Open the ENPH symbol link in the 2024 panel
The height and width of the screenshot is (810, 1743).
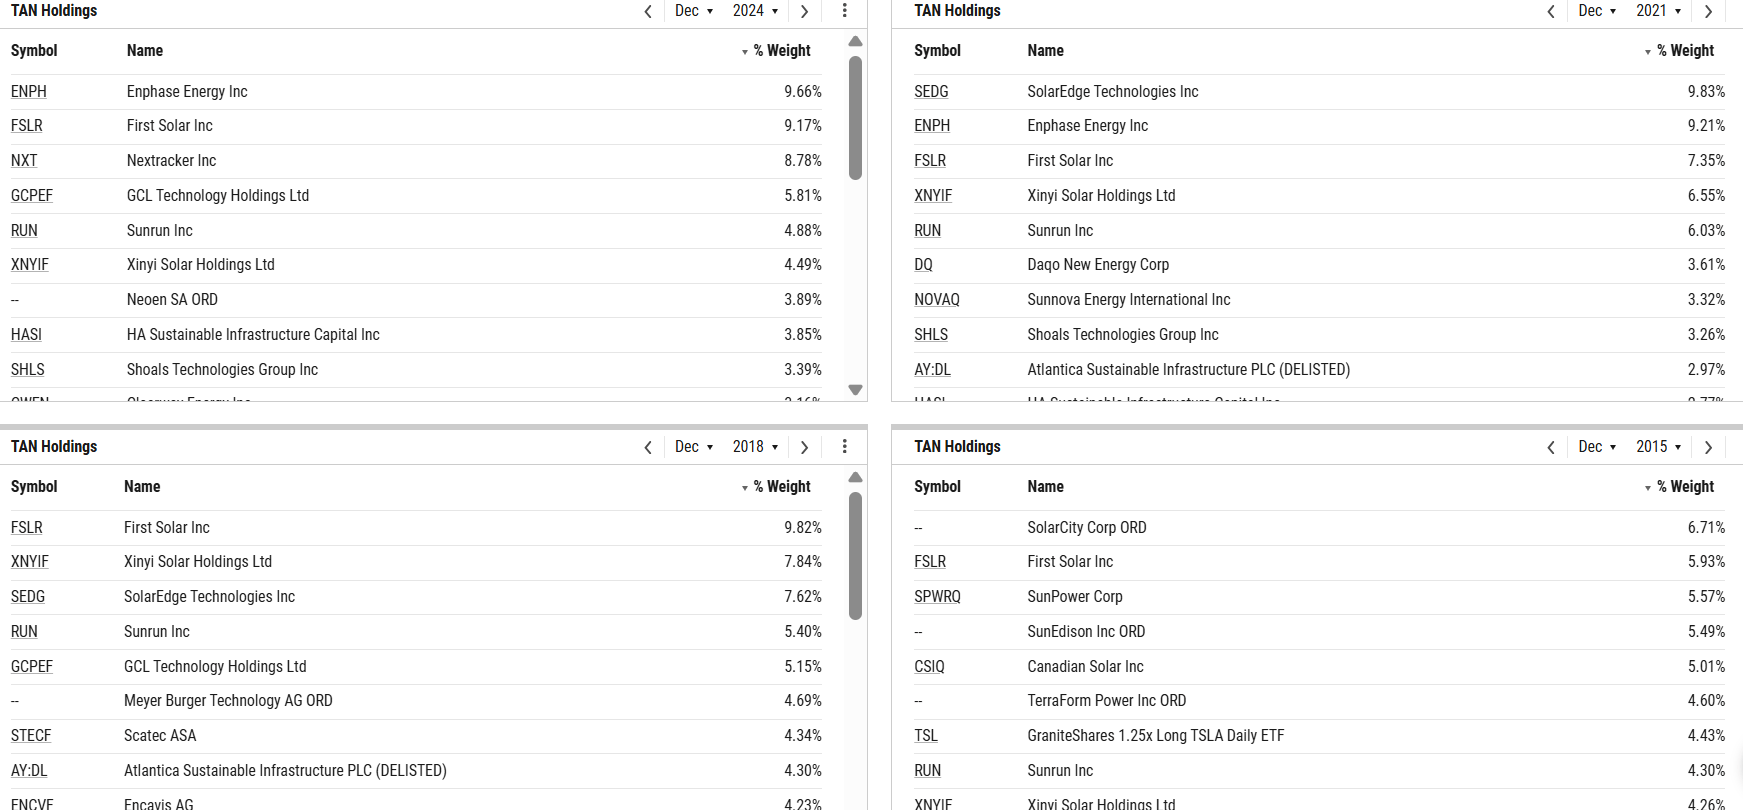point(29,92)
